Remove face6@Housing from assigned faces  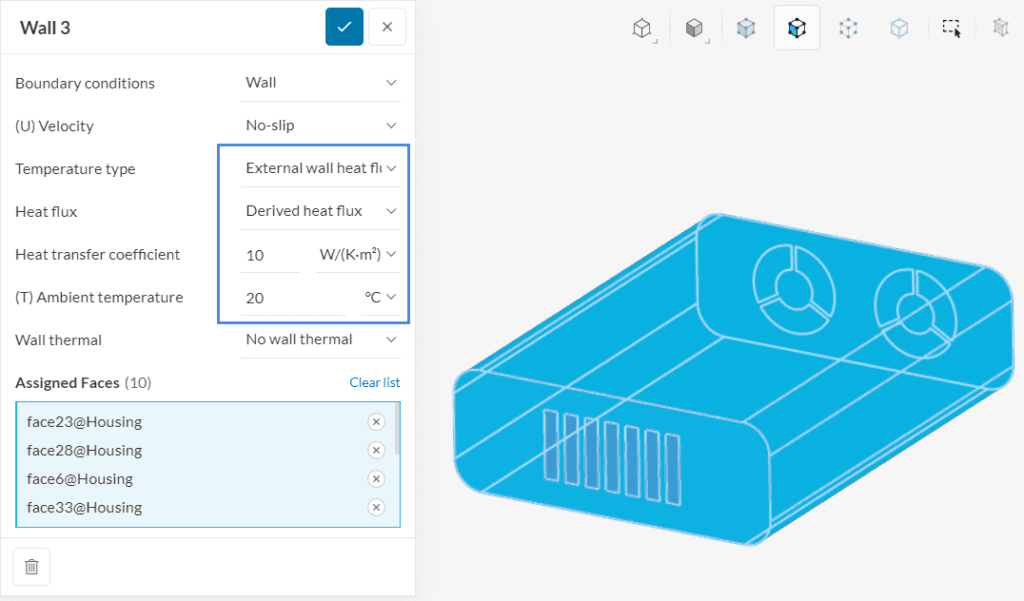click(x=376, y=479)
